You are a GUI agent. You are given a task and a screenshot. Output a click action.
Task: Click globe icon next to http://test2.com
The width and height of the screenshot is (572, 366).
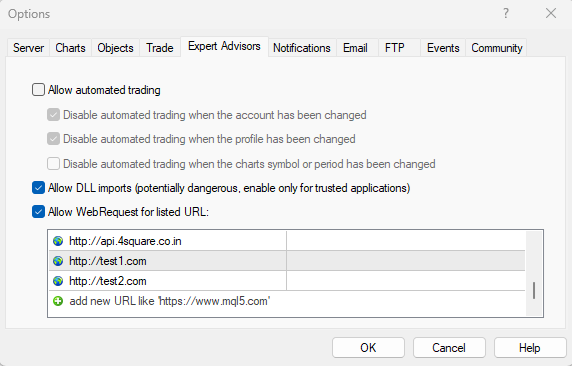58,281
